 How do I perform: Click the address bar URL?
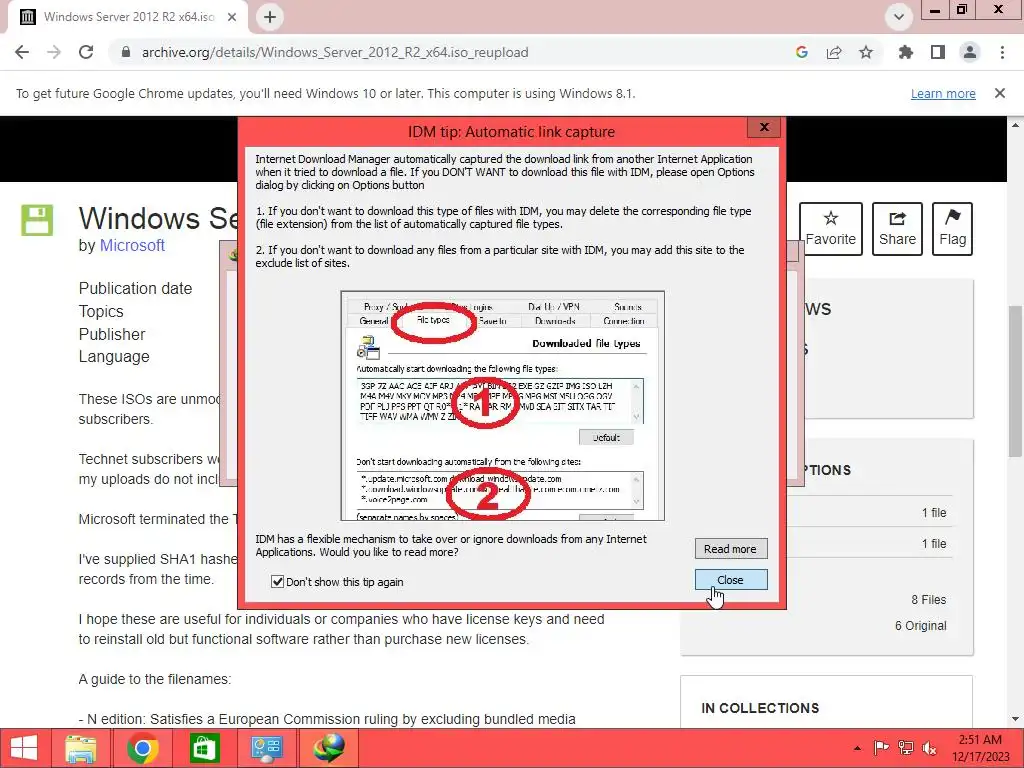tap(335, 52)
